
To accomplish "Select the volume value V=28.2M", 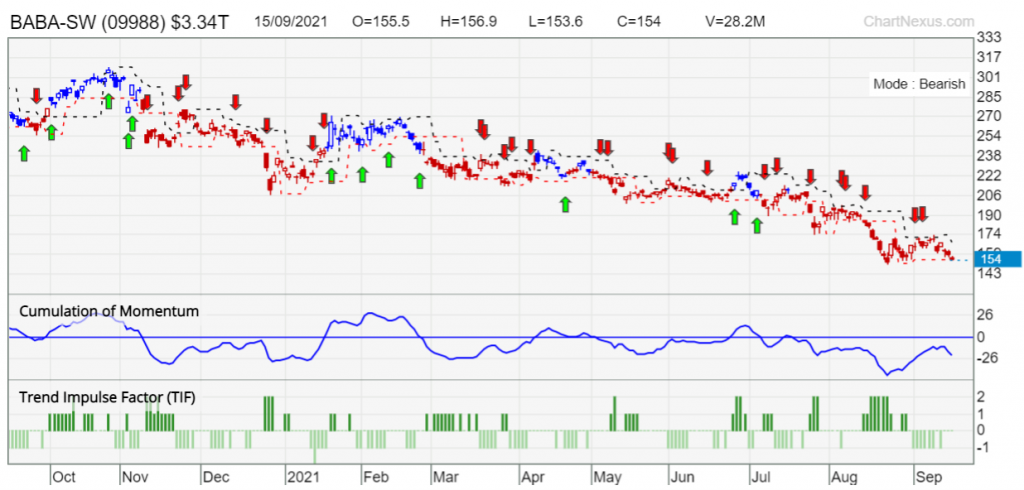I will pyautogui.click(x=737, y=22).
